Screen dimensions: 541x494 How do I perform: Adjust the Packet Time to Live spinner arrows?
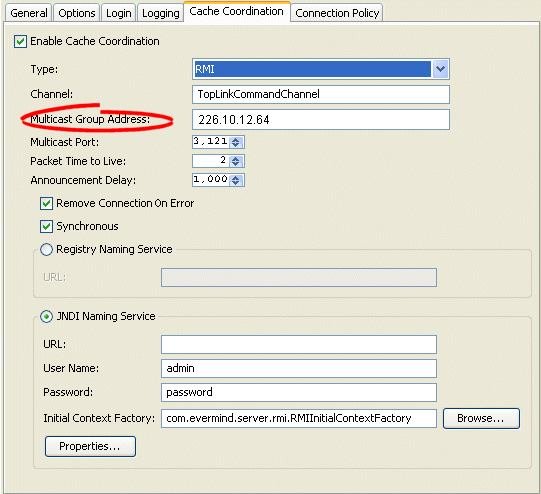pyautogui.click(x=236, y=161)
